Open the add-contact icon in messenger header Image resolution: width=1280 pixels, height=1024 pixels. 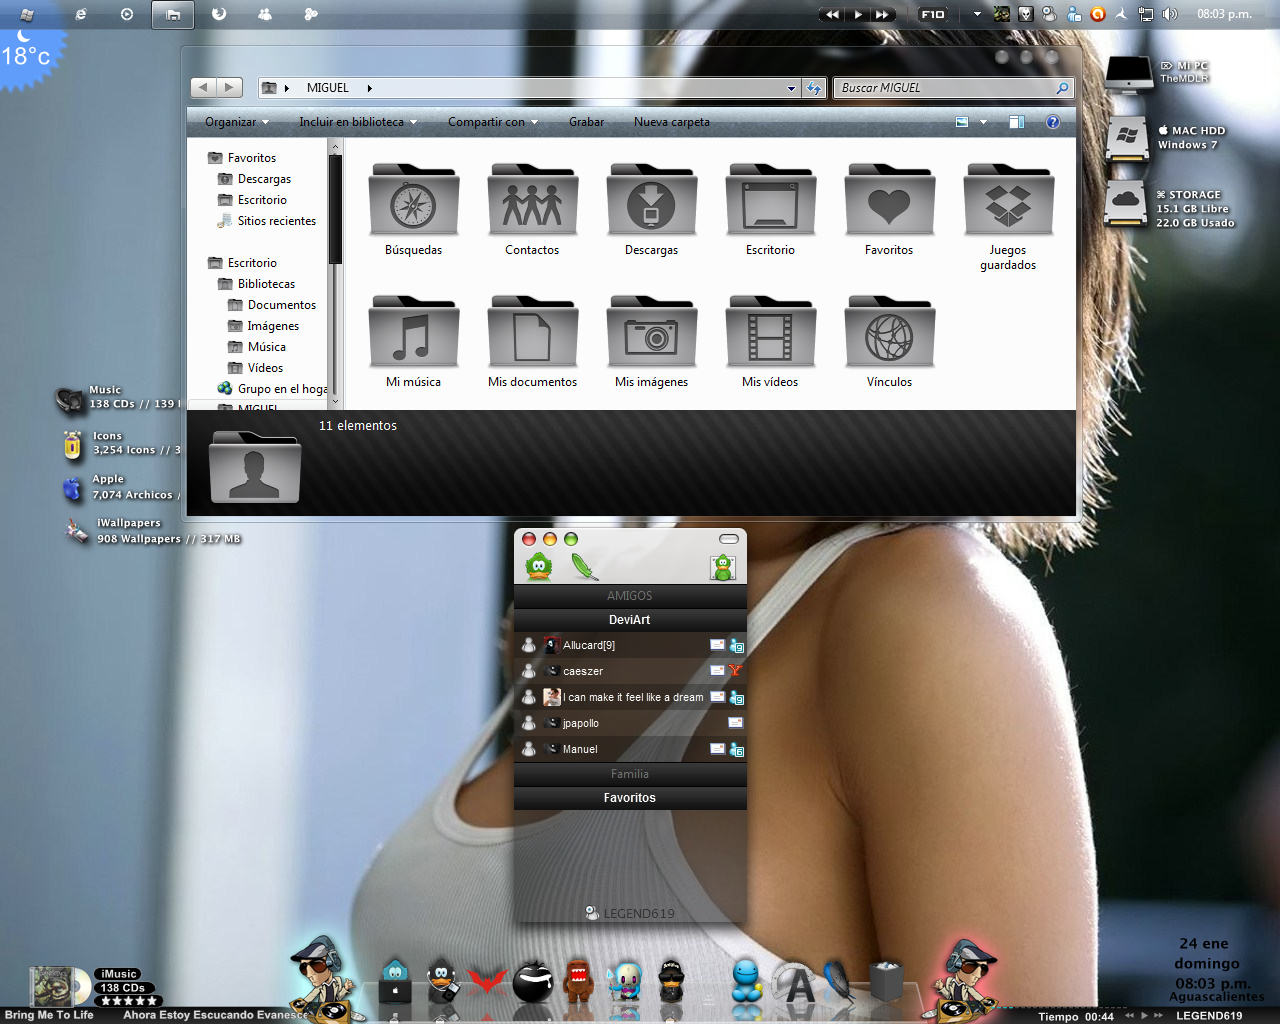pos(723,568)
